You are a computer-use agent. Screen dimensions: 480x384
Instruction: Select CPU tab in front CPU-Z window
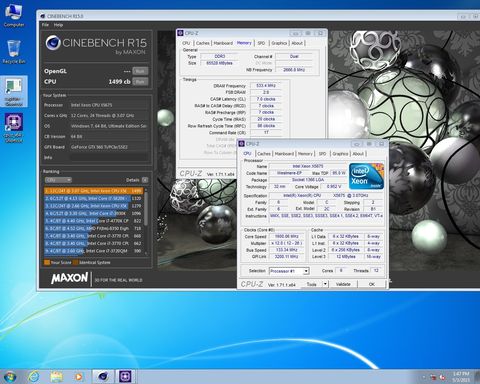(x=247, y=153)
